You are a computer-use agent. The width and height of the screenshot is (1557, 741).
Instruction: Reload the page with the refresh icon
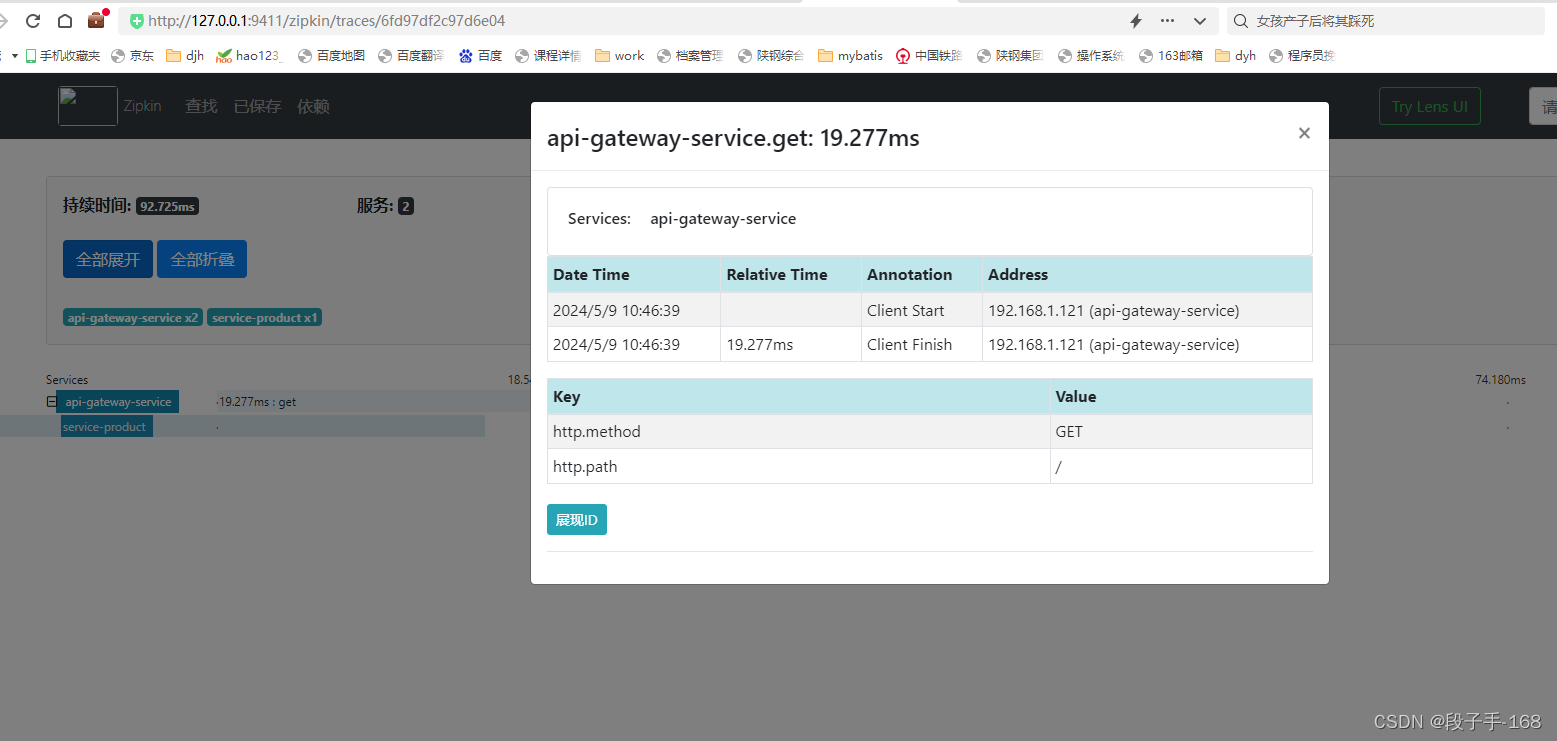[33, 21]
